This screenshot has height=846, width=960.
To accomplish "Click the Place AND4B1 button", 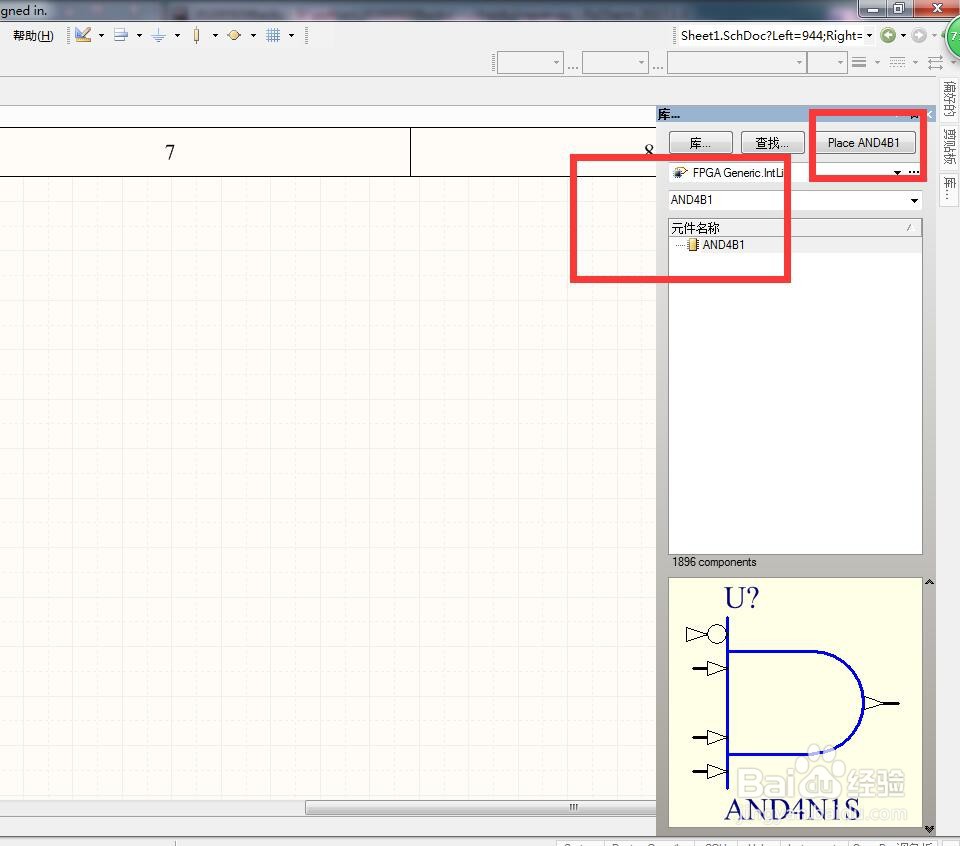I will tap(863, 143).
